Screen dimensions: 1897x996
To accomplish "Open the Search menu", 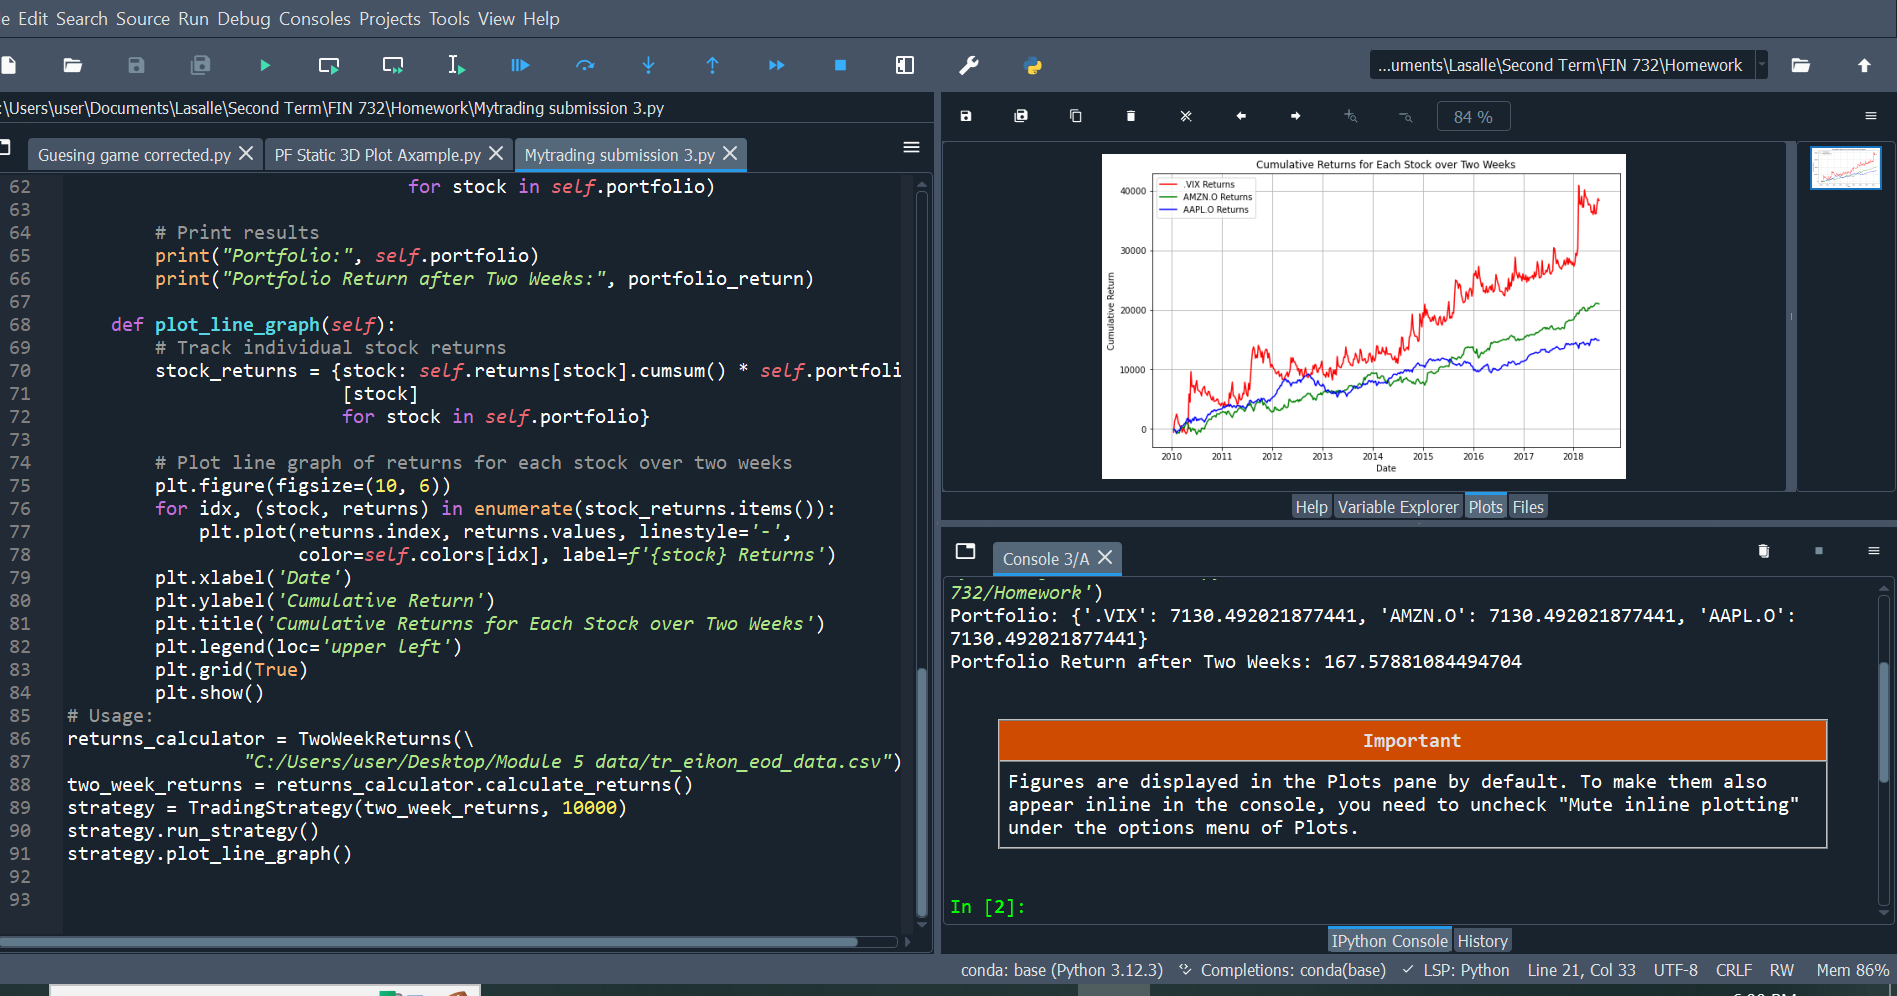I will [x=82, y=18].
